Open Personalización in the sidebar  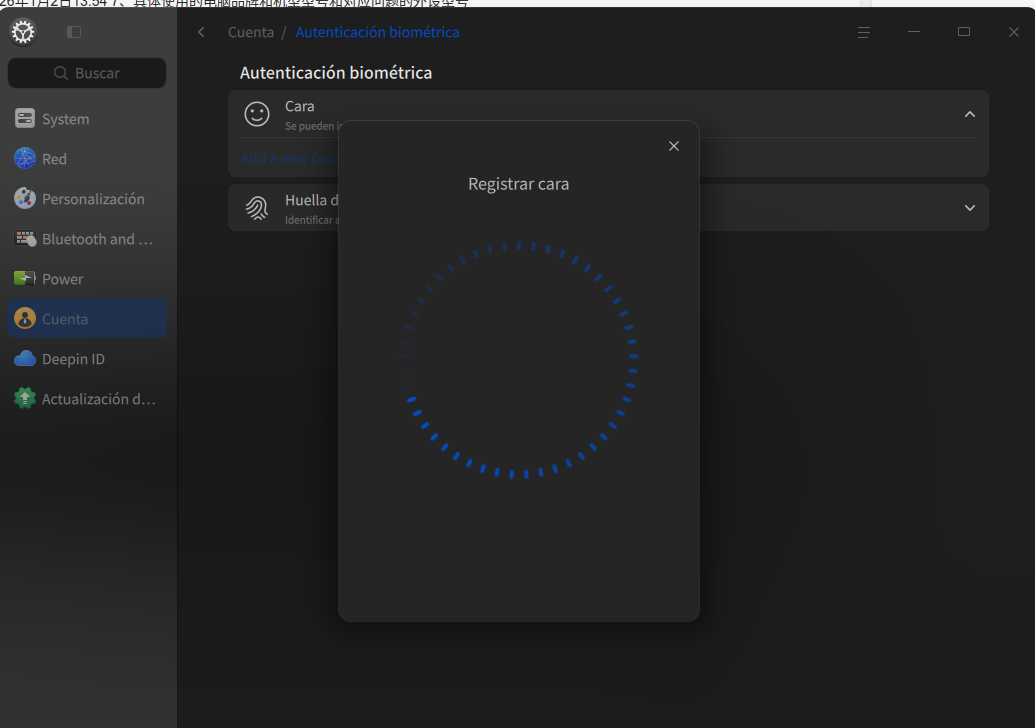(87, 199)
